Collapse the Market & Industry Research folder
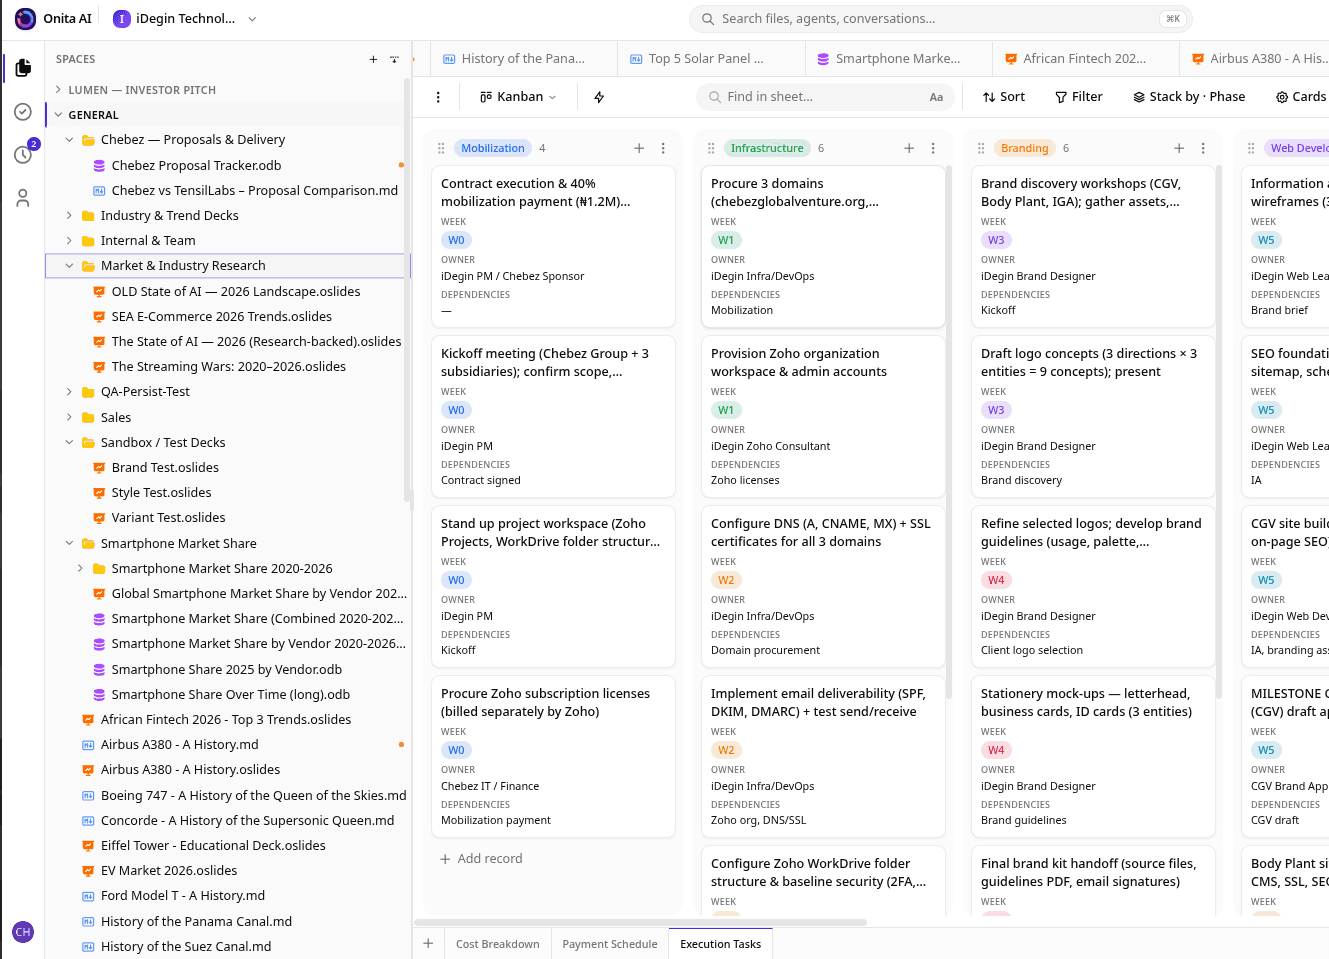 (69, 266)
